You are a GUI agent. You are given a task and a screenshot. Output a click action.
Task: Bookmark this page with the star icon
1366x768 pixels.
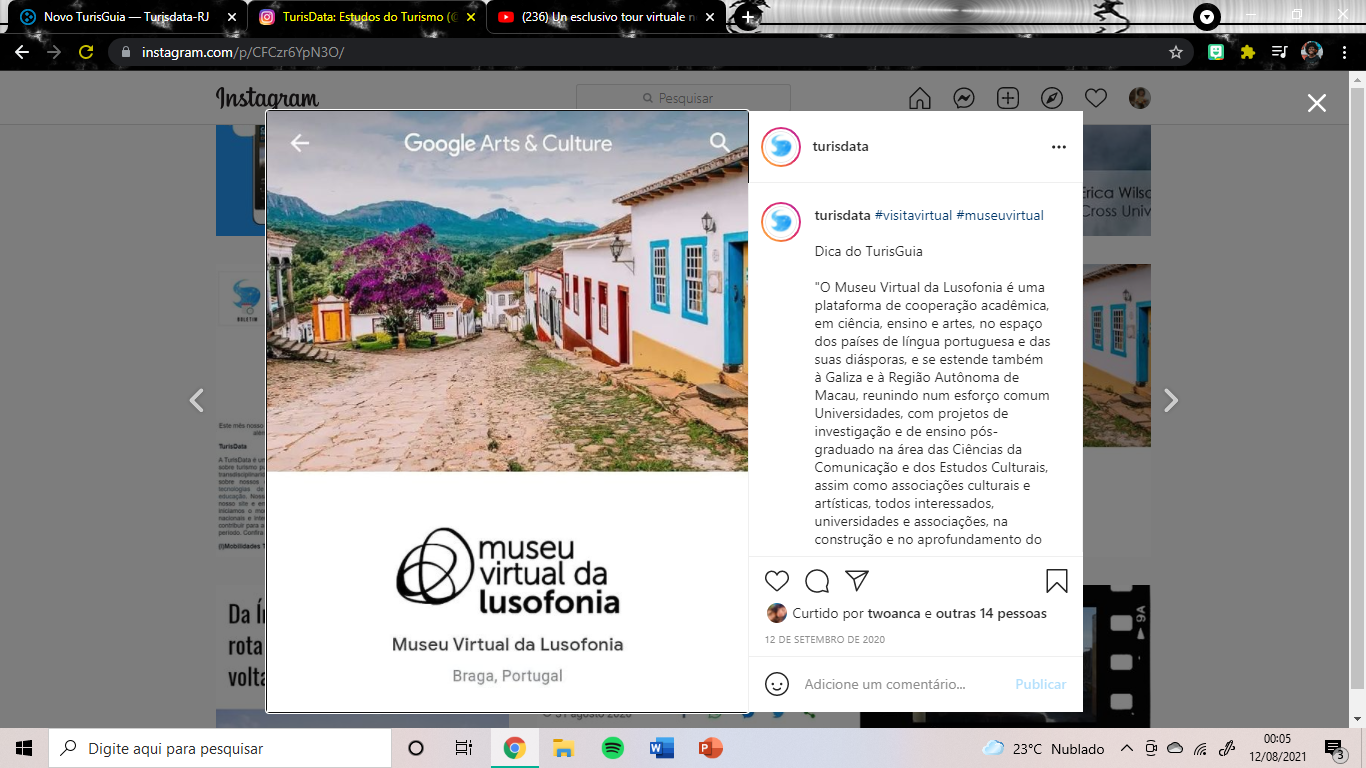pos(1176,52)
